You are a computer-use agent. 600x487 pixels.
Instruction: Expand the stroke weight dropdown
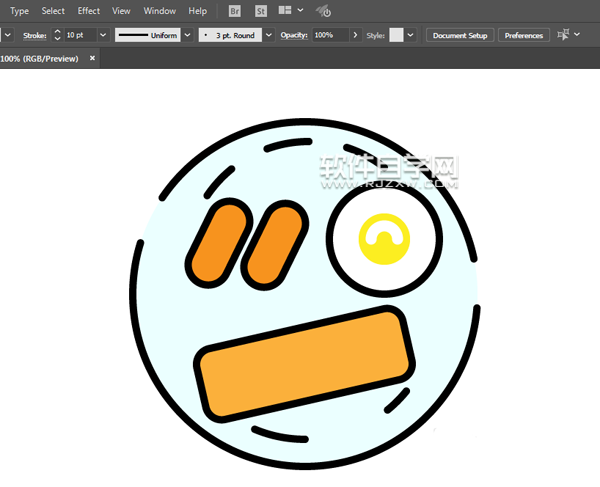point(103,35)
